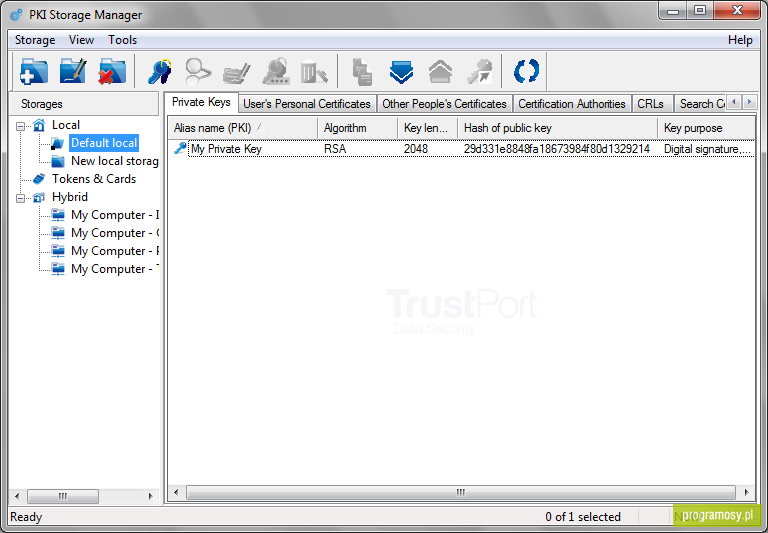Click the key list horizontal scrollbar thumb
768x533 pixels.
(461, 492)
